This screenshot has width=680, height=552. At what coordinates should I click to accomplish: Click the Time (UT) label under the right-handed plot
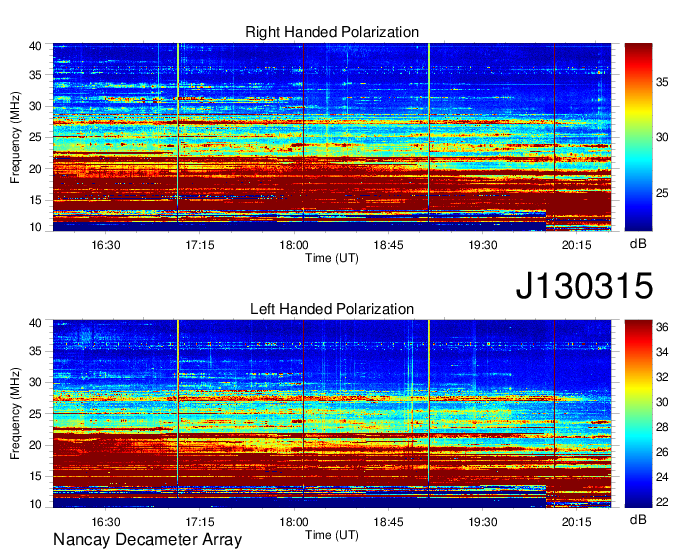[332, 258]
